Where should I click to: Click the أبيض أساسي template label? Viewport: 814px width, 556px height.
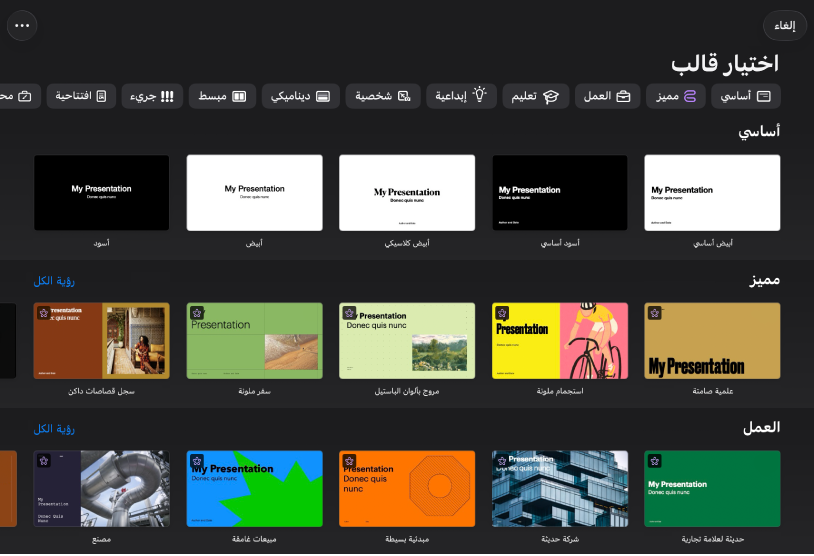click(x=712, y=243)
